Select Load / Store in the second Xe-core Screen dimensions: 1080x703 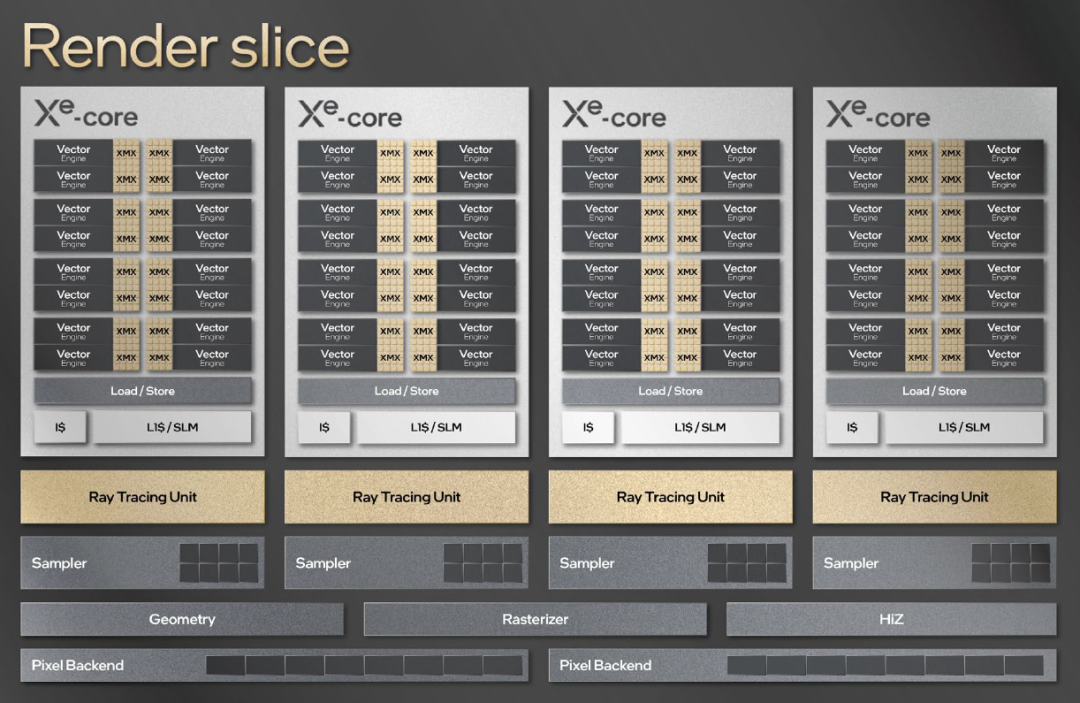pyautogui.click(x=406, y=390)
